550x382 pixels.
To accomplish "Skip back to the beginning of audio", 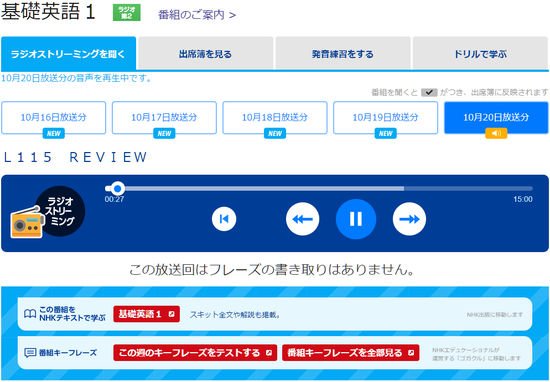I will tap(224, 219).
